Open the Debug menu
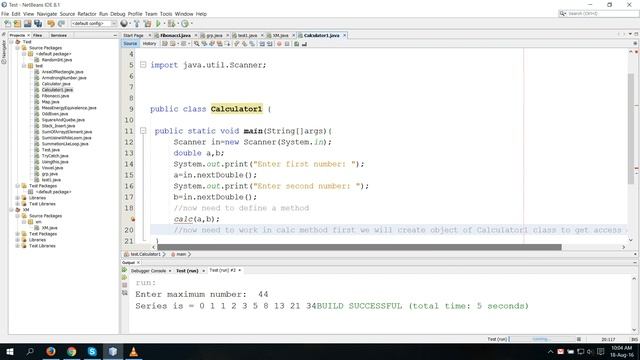 coord(118,14)
